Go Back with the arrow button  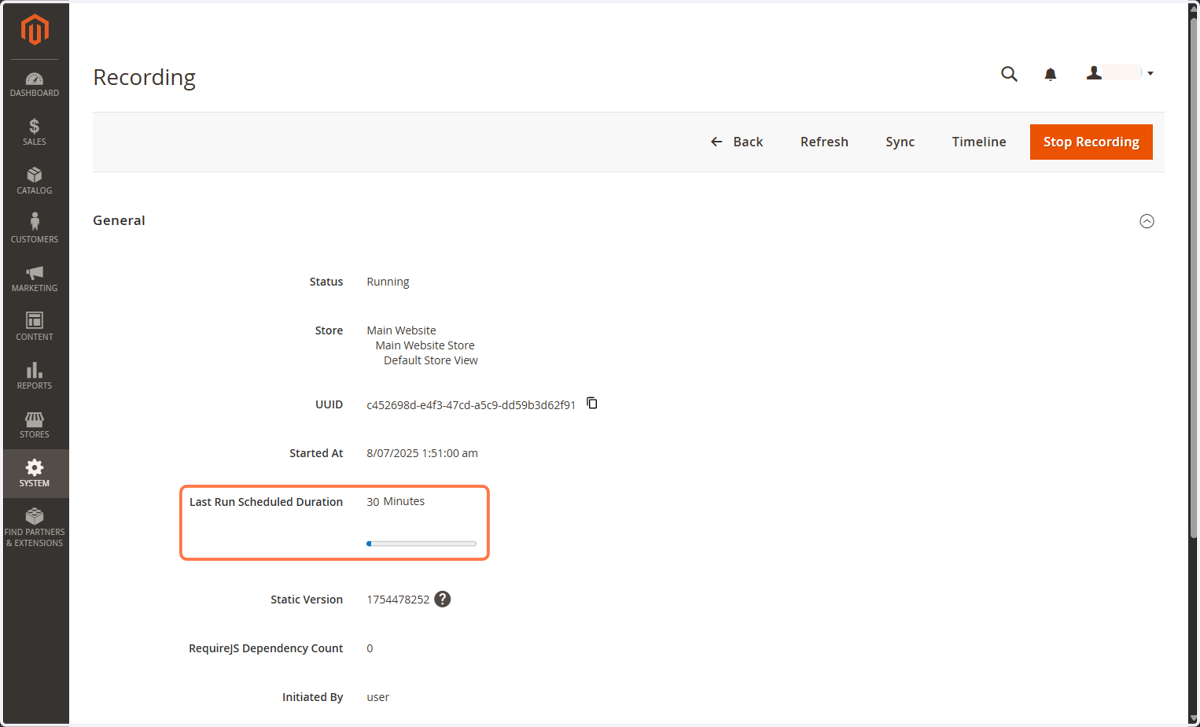click(x=737, y=142)
